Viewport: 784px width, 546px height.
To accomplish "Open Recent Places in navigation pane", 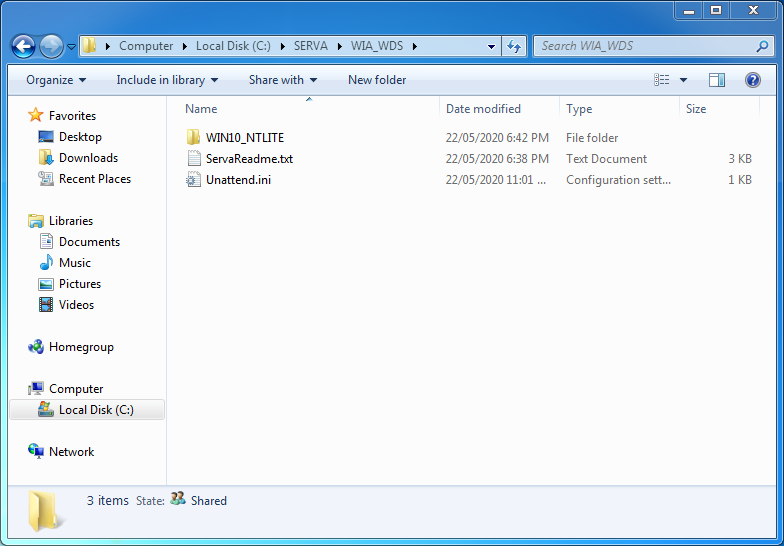I will (x=95, y=178).
